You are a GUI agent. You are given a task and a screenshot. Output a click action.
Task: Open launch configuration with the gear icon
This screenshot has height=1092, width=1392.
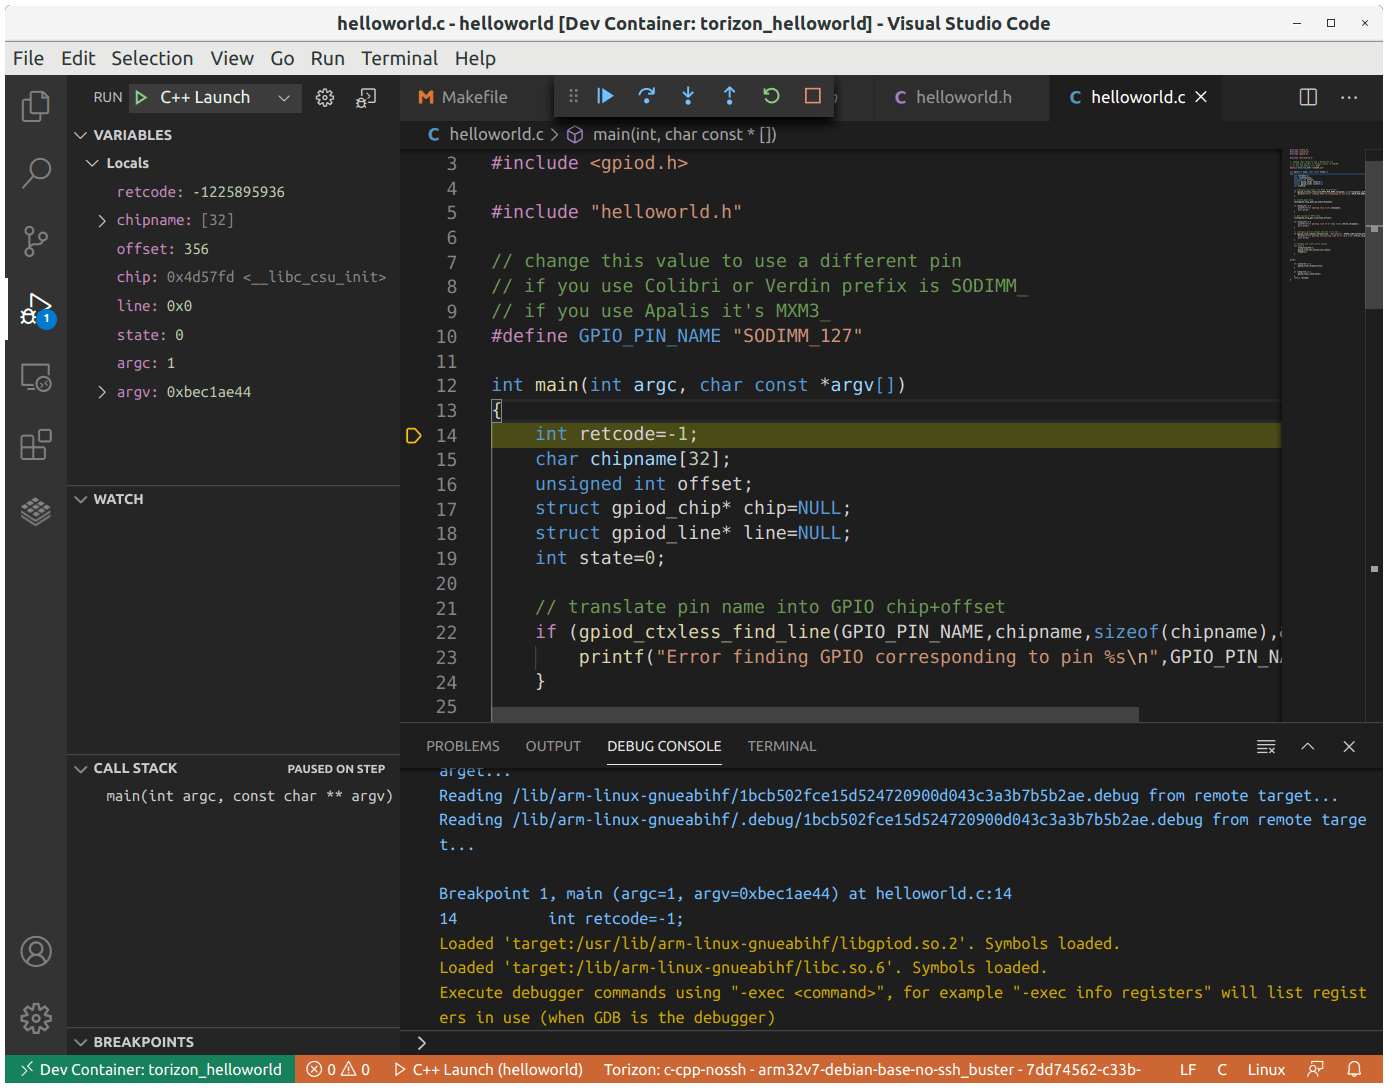[324, 97]
